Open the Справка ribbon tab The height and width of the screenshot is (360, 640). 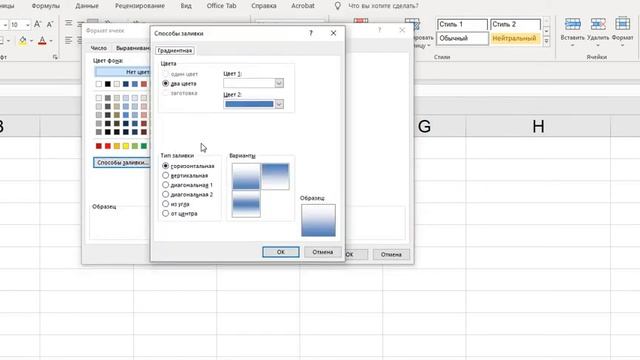pyautogui.click(x=264, y=6)
